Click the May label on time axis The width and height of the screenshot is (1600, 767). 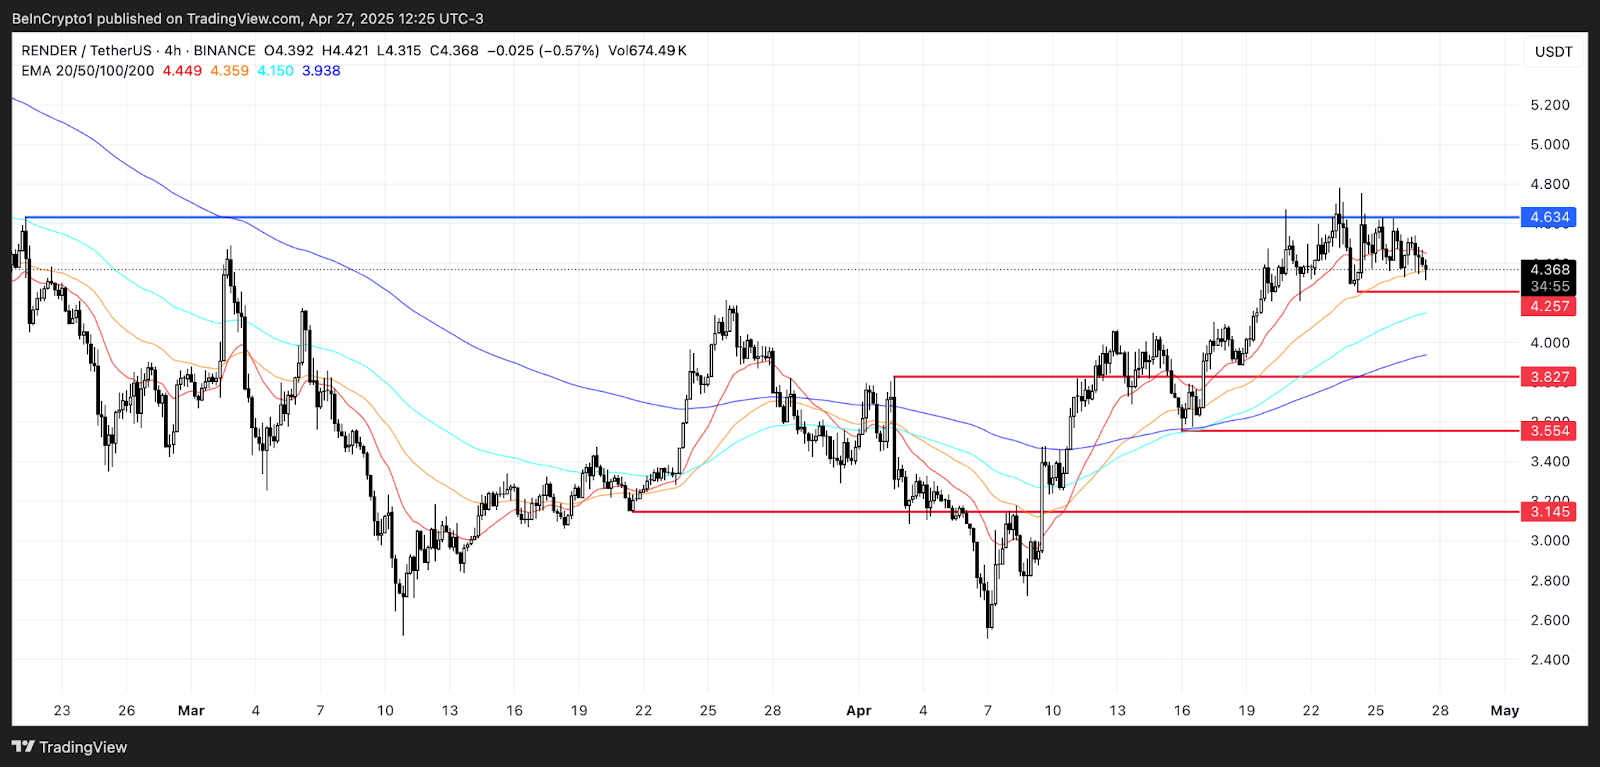click(x=1504, y=711)
